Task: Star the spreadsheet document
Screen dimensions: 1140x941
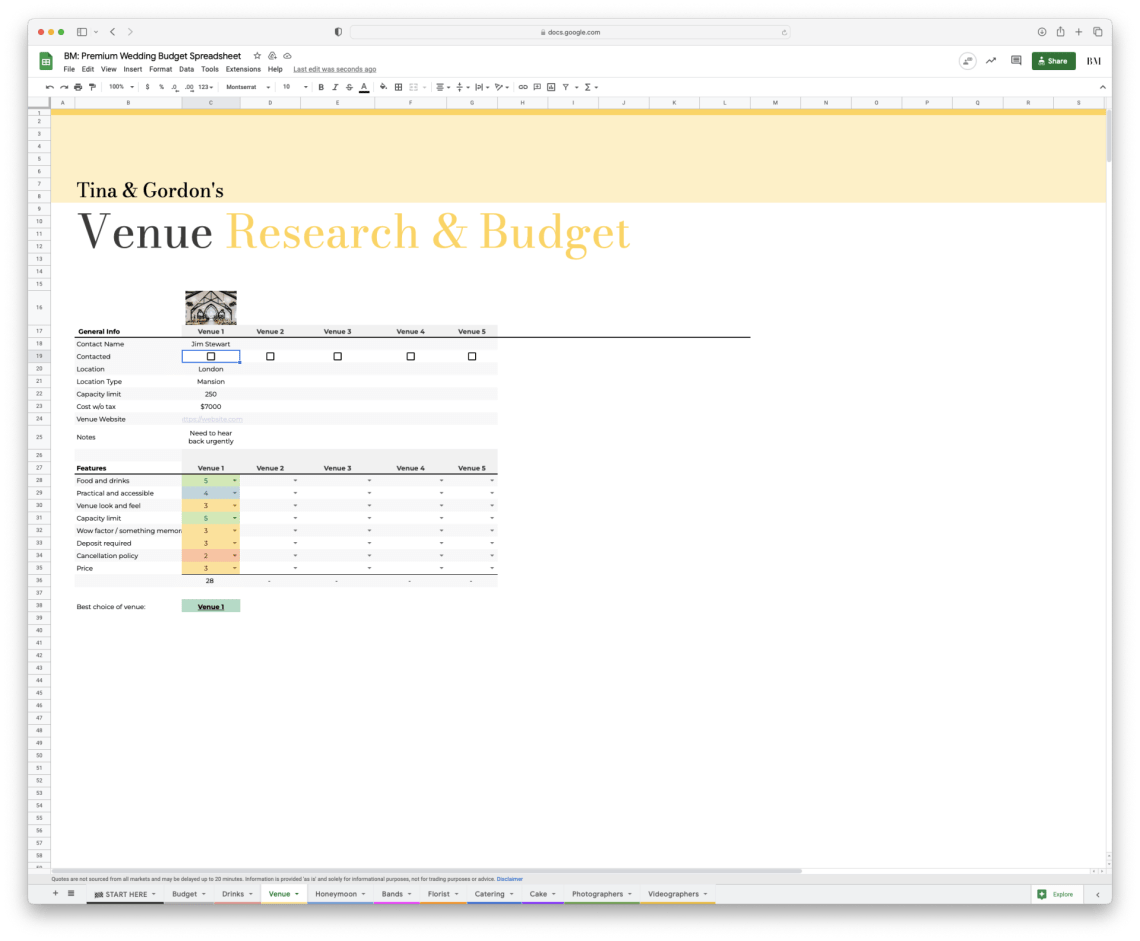Action: [257, 56]
